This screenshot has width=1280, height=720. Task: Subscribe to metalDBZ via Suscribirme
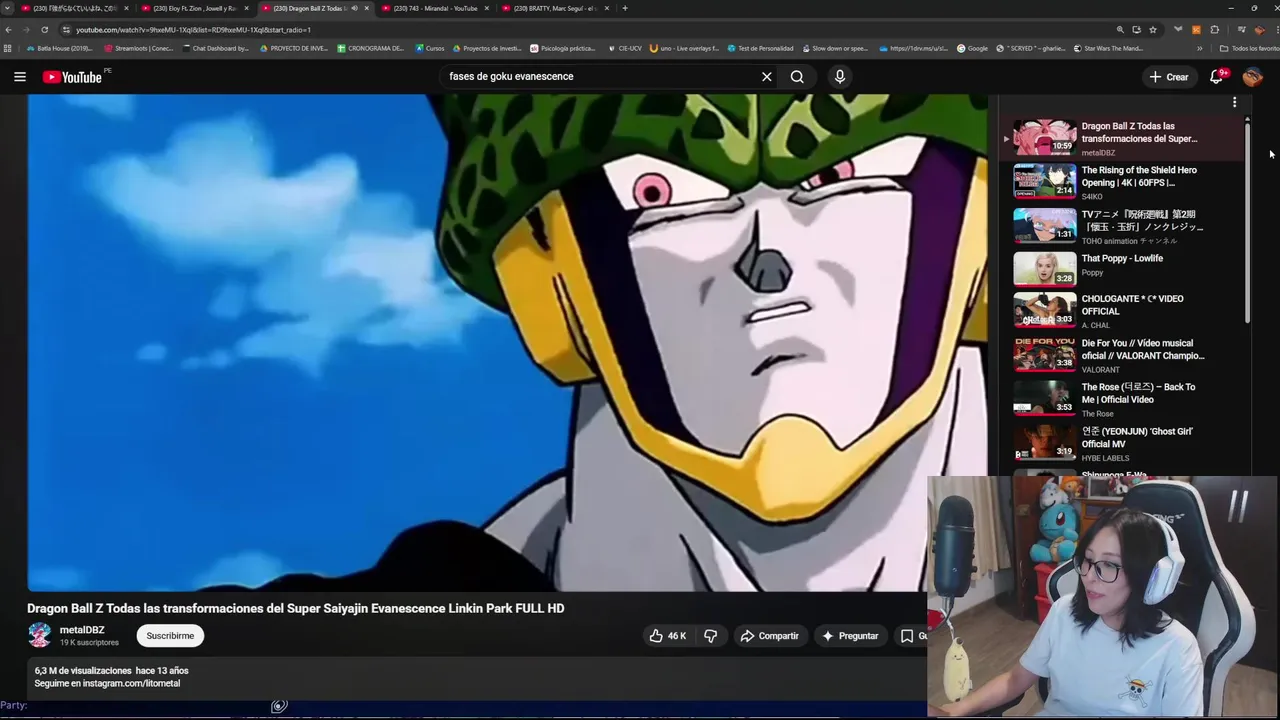pos(170,636)
